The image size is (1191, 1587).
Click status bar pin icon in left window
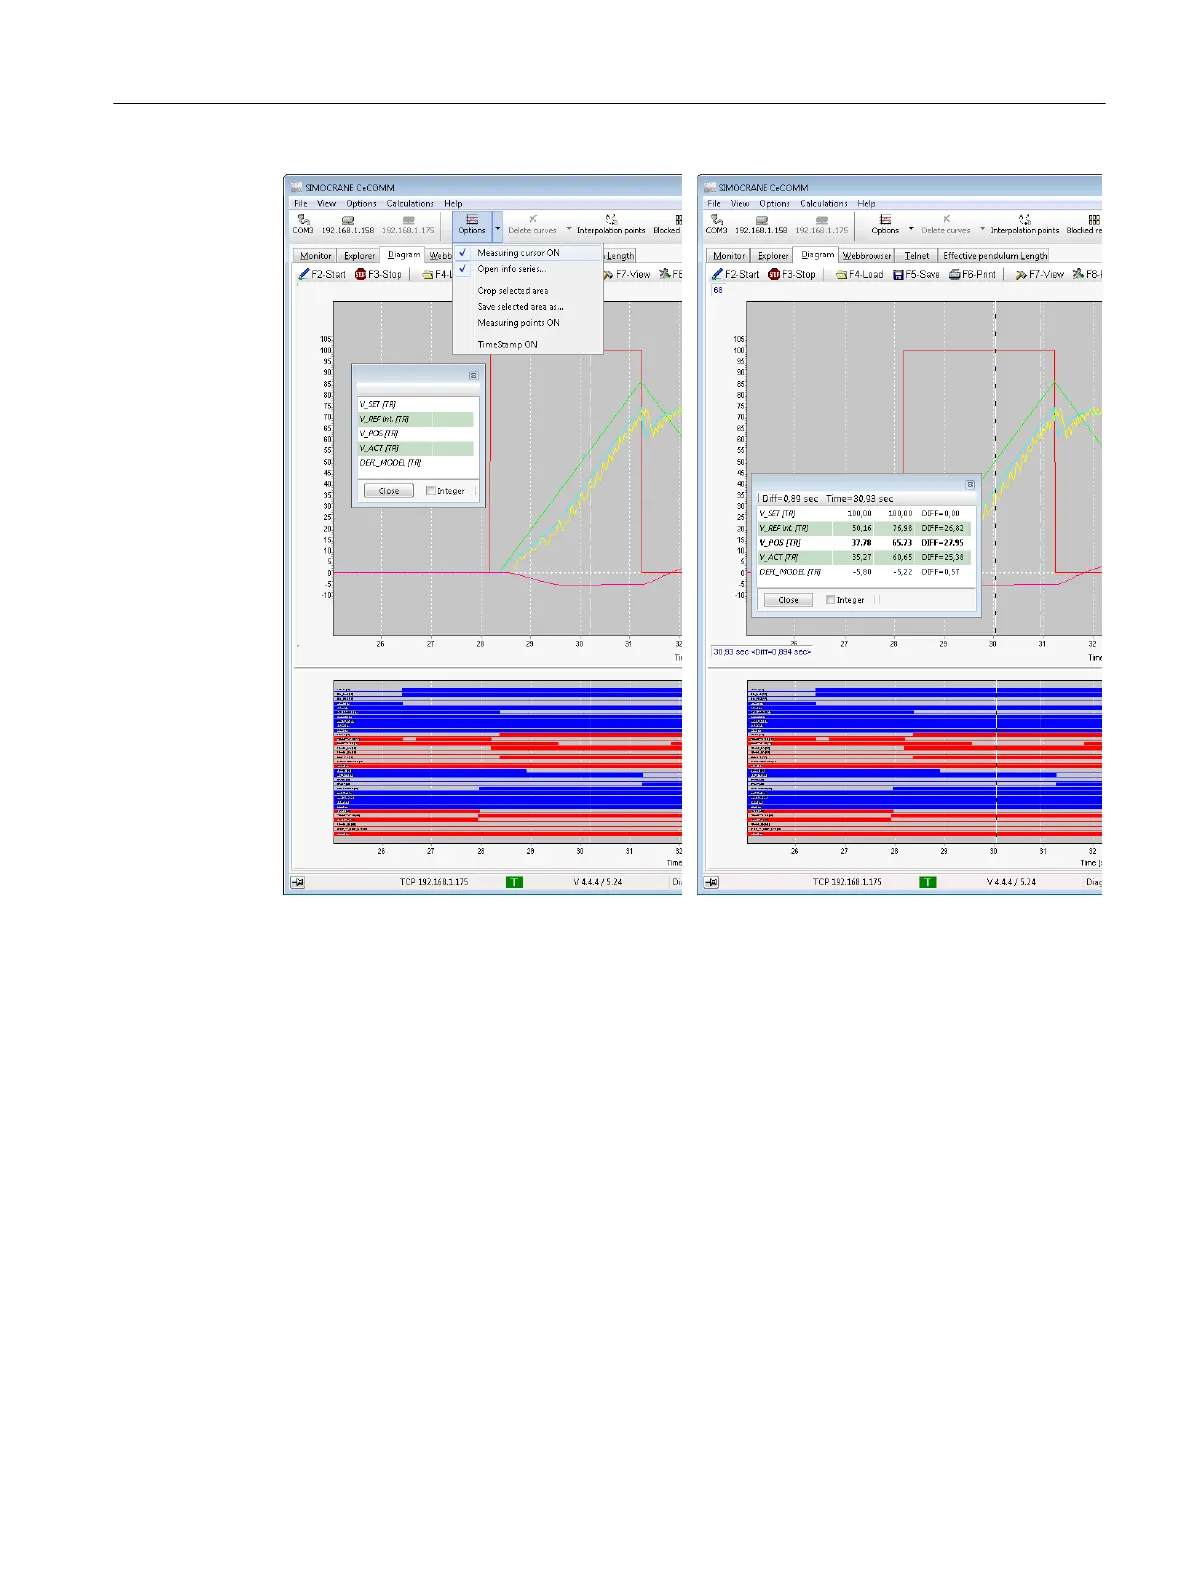[297, 882]
